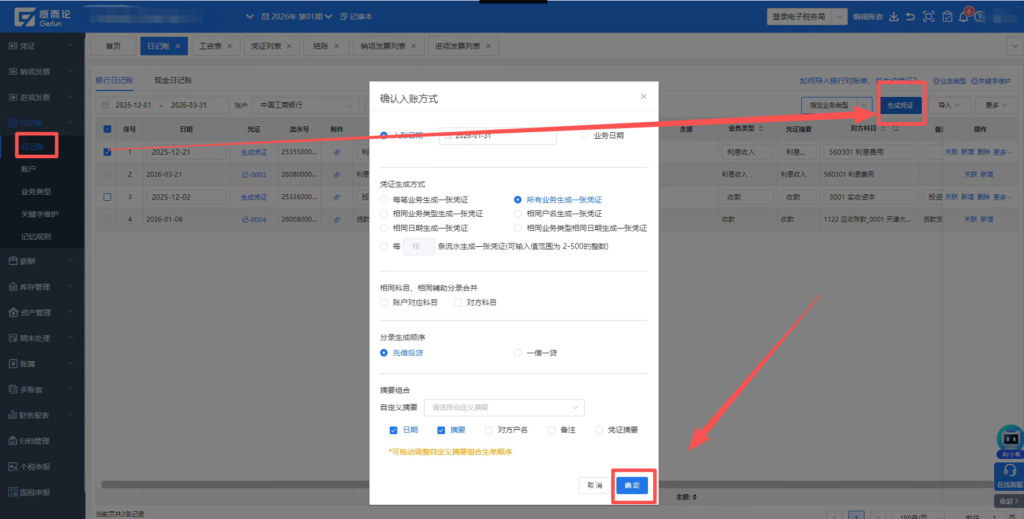The height and width of the screenshot is (519, 1024).
Task: Open the clipboard task icon in header
Action: [947, 16]
